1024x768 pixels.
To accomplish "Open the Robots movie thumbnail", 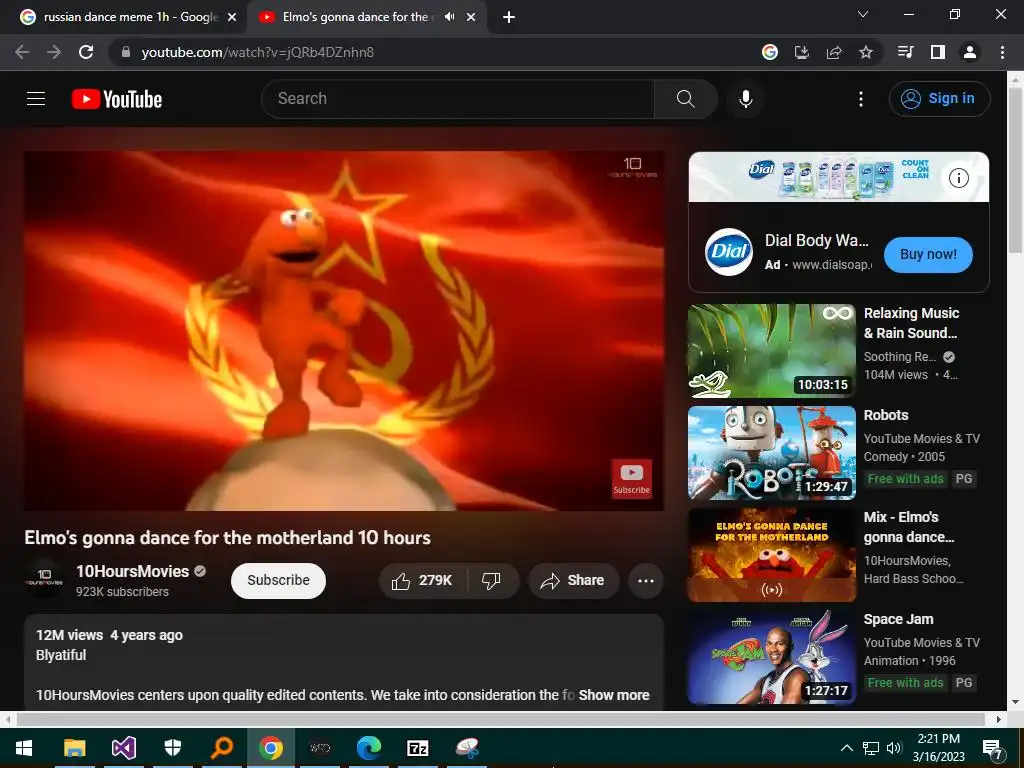I will 772,453.
